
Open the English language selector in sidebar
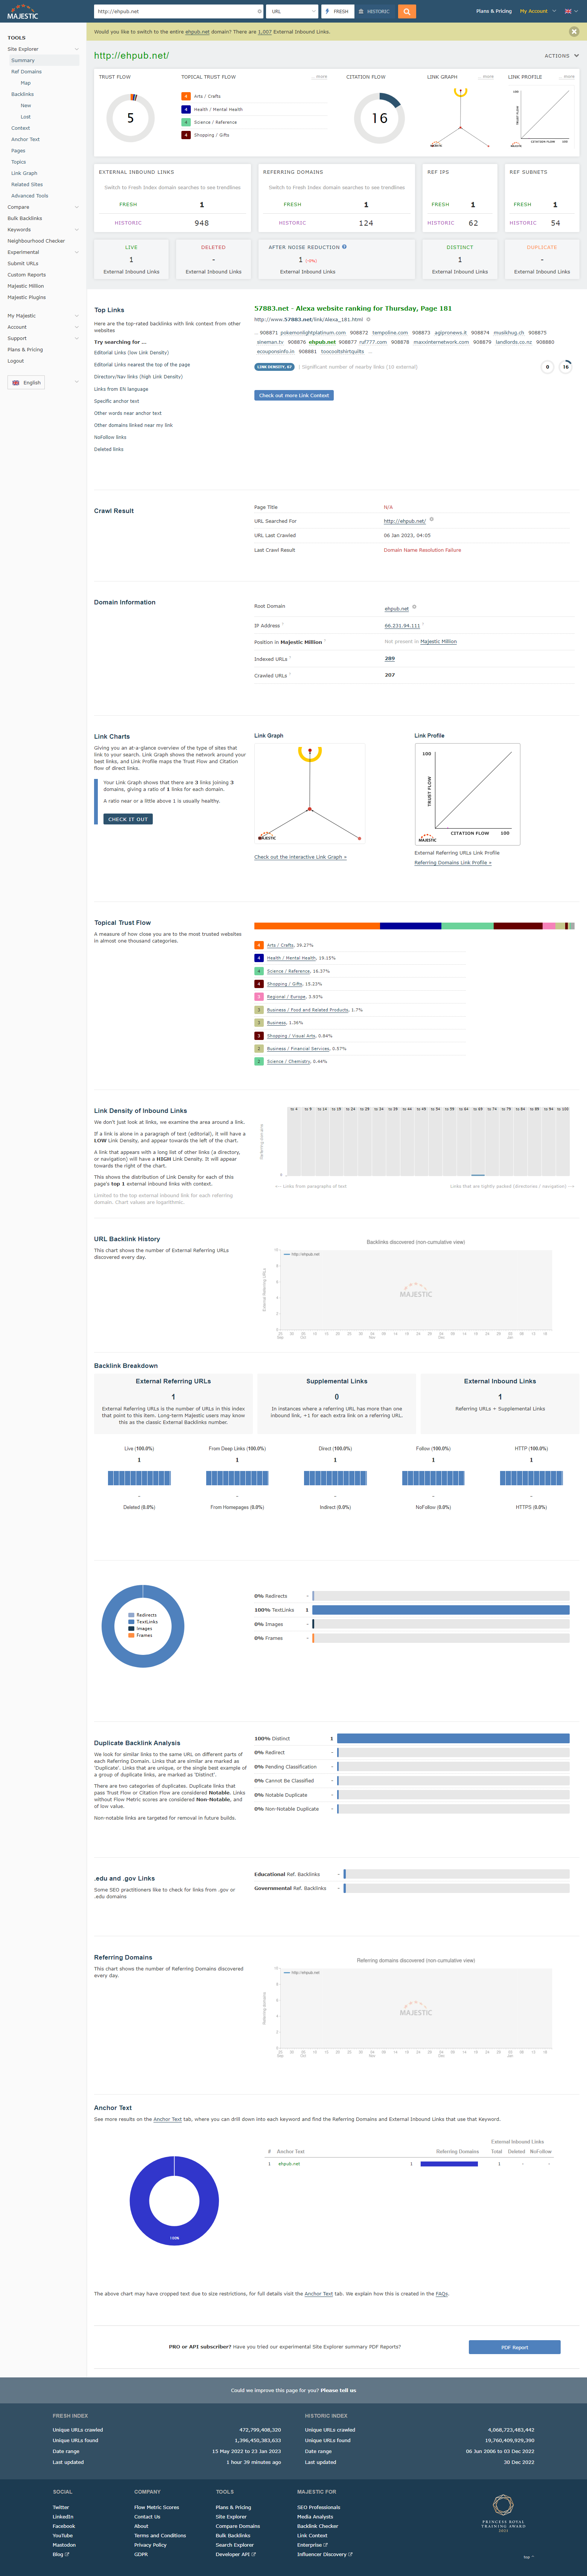pyautogui.click(x=26, y=383)
